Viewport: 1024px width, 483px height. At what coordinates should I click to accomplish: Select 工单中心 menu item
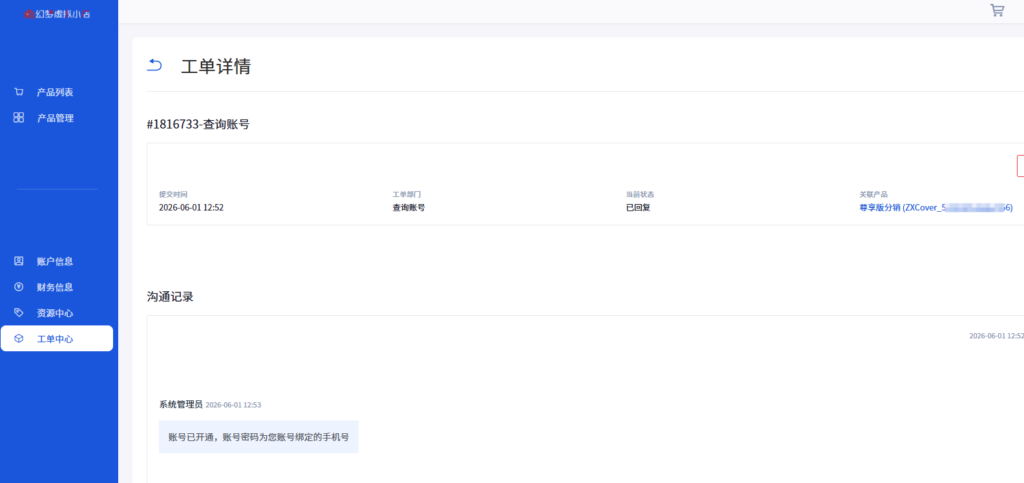[x=57, y=338]
